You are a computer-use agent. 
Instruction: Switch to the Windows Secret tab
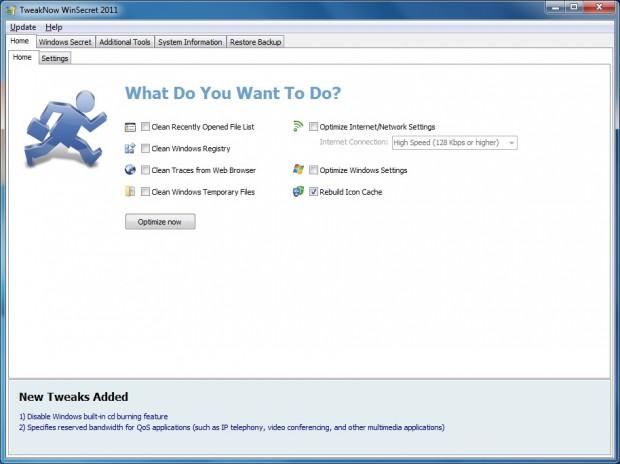coord(65,42)
